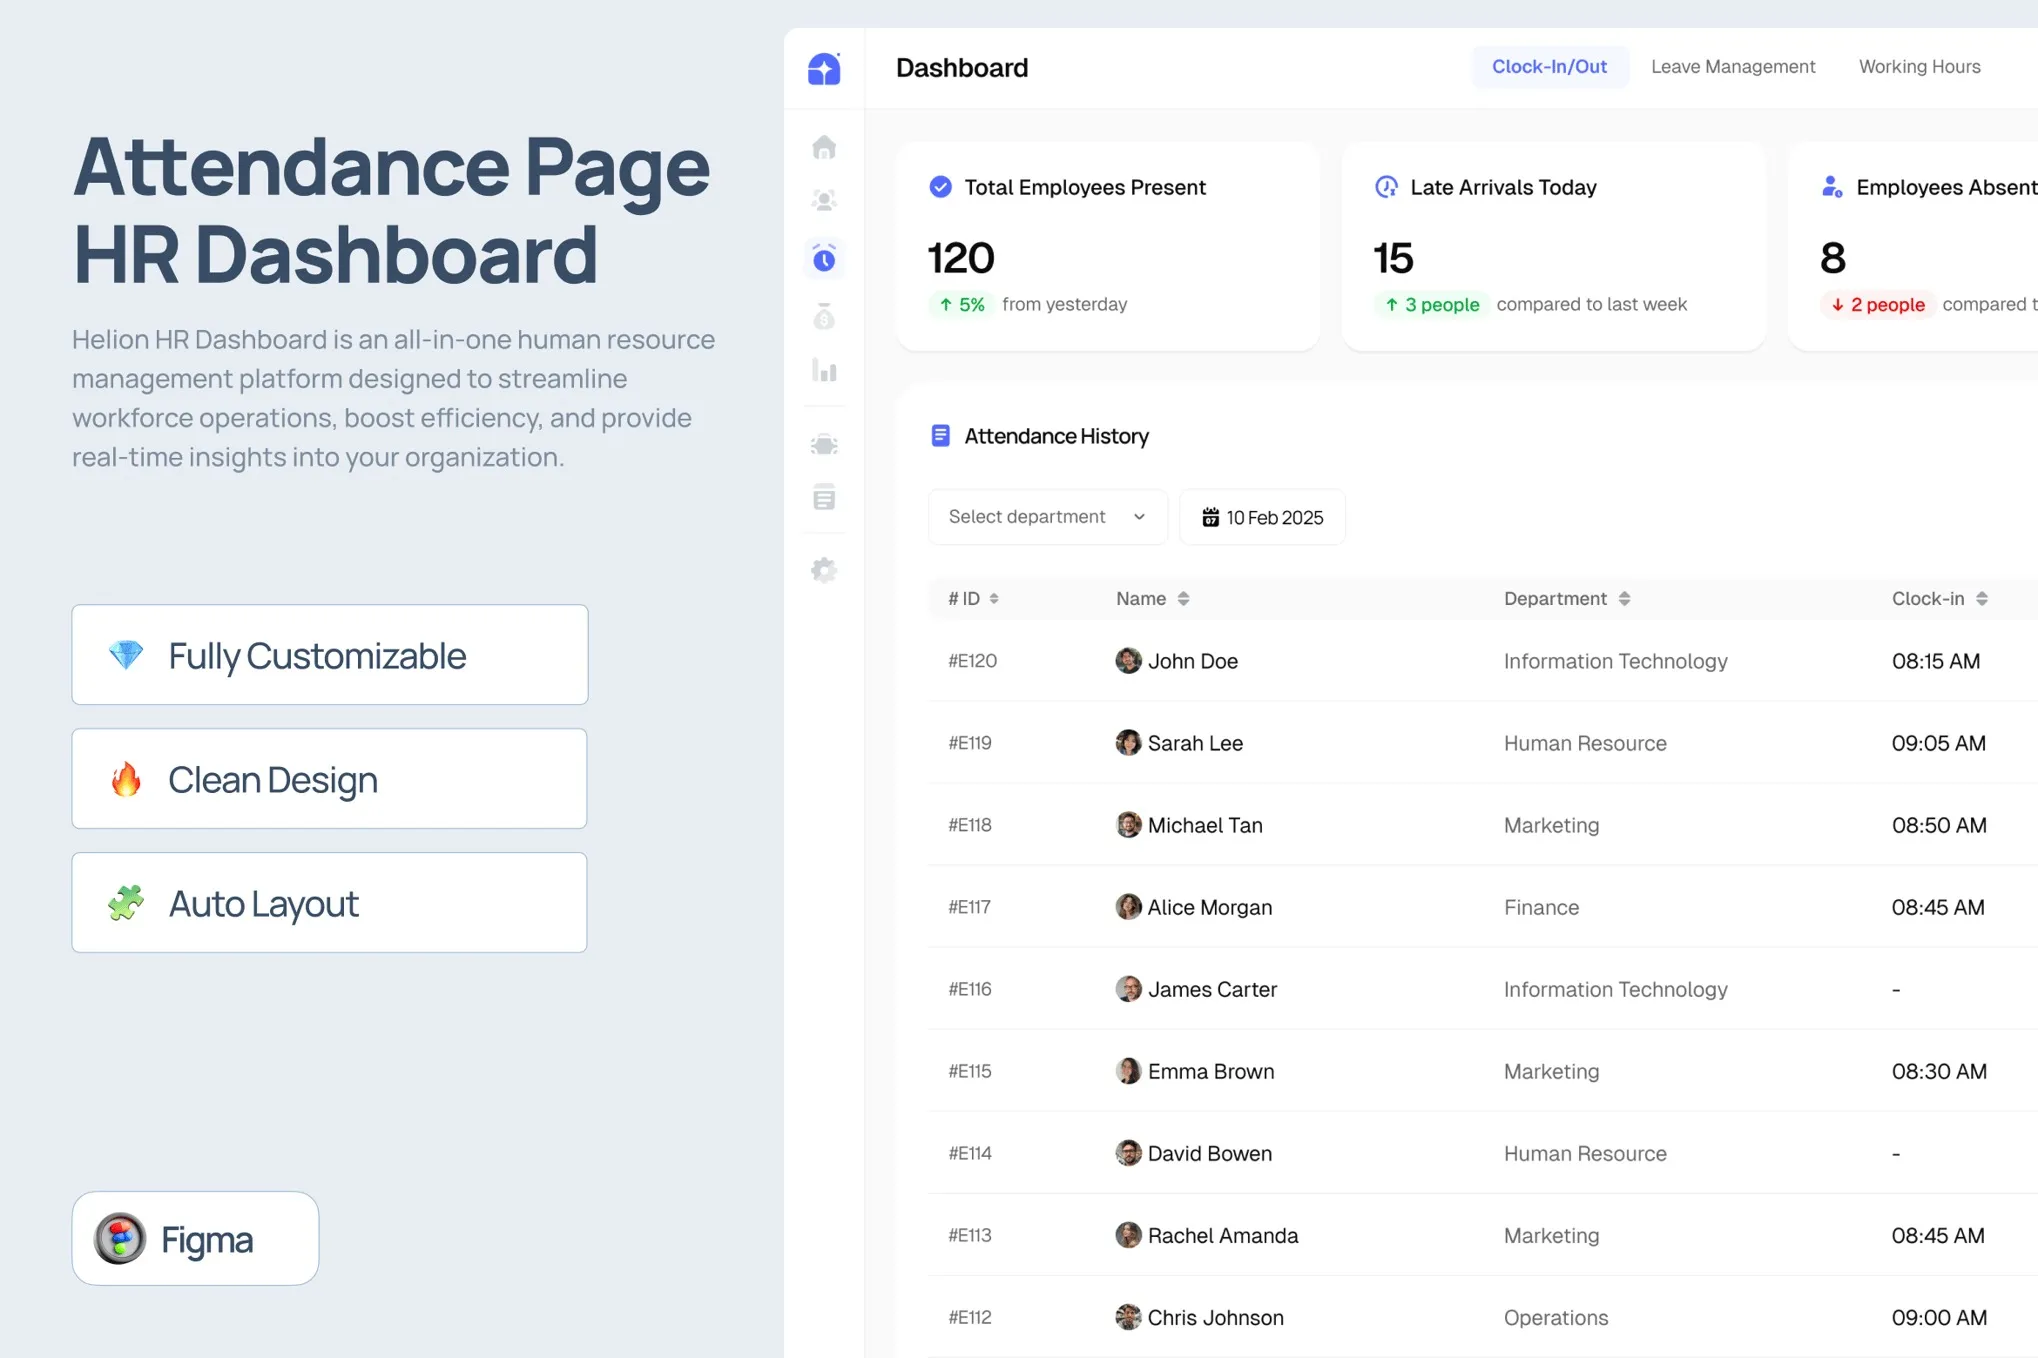The width and height of the screenshot is (2038, 1358).
Task: Sort by the Clock-in column arrows
Action: [1982, 599]
